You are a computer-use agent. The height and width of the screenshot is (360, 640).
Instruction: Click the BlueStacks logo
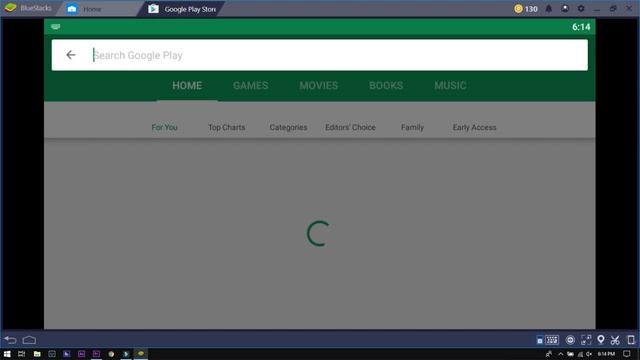click(x=10, y=8)
